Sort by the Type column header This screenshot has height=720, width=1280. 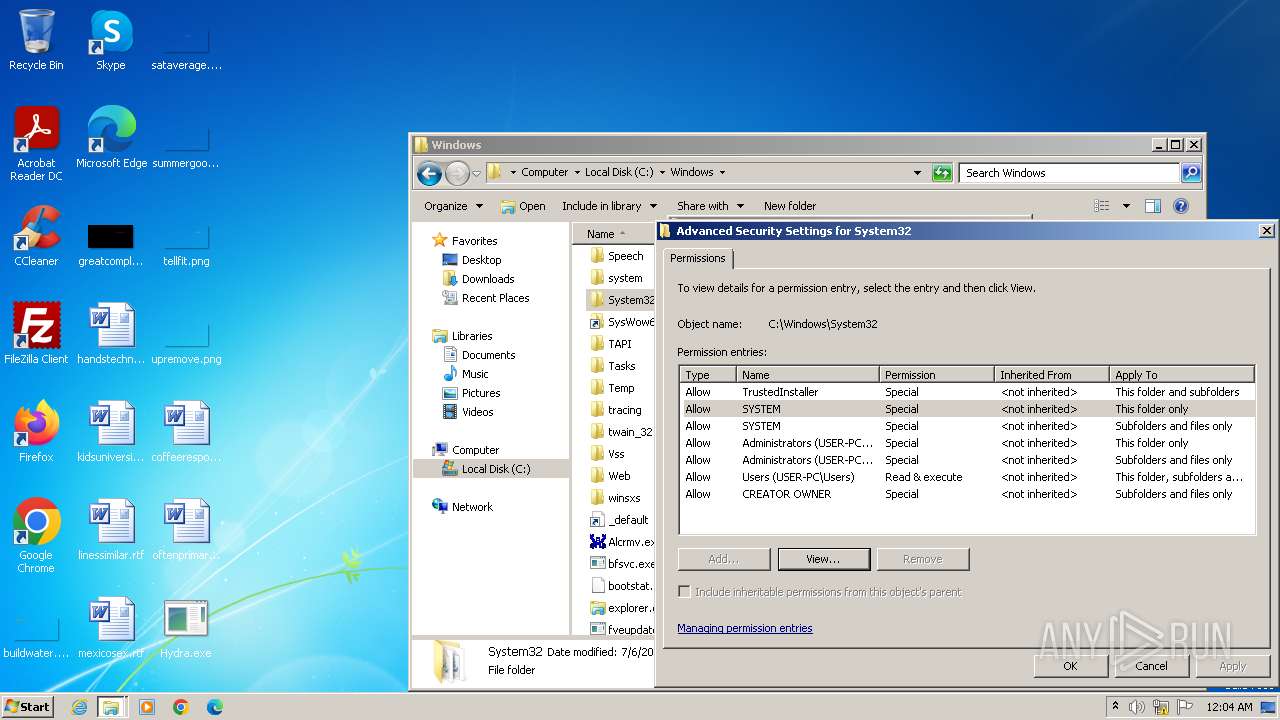tap(708, 375)
